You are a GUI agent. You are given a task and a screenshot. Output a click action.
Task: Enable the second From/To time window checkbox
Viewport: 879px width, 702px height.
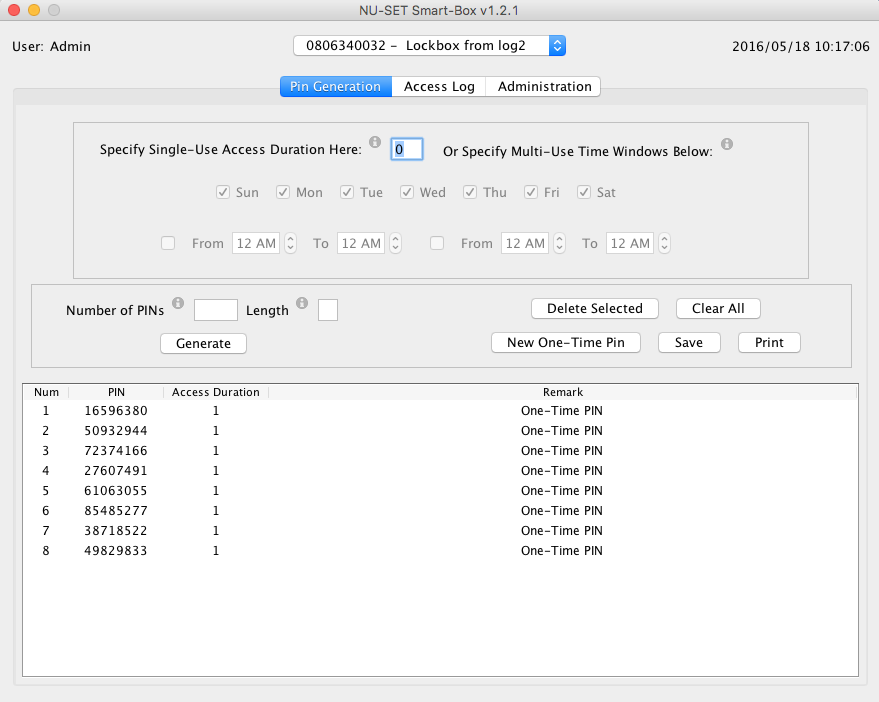437,243
